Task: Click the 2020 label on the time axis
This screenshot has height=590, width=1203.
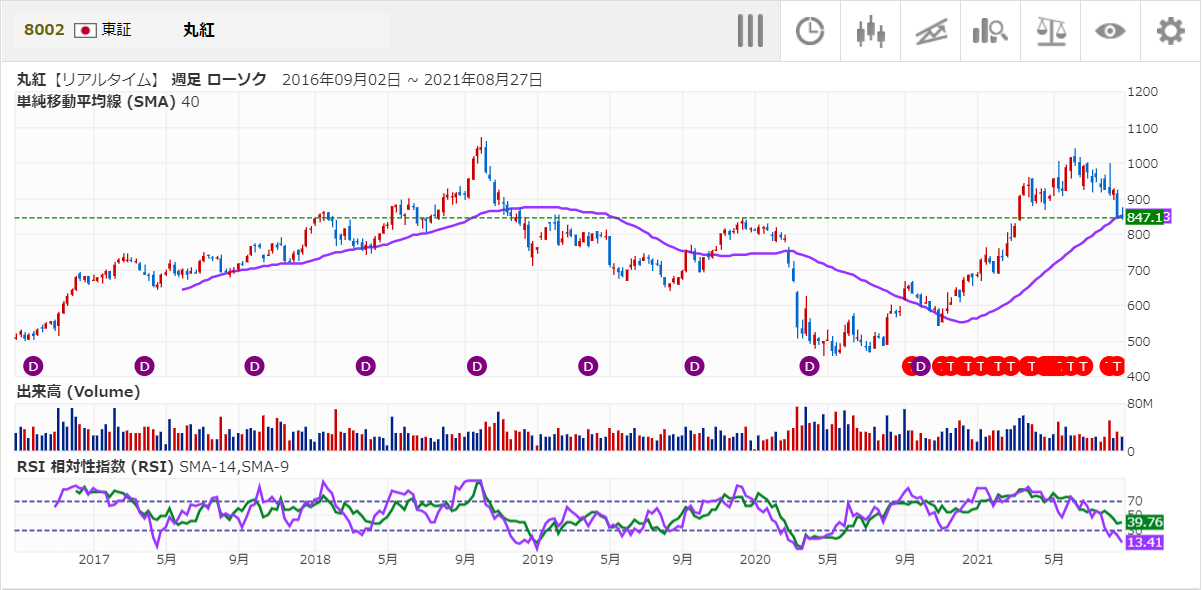Action: 756,559
